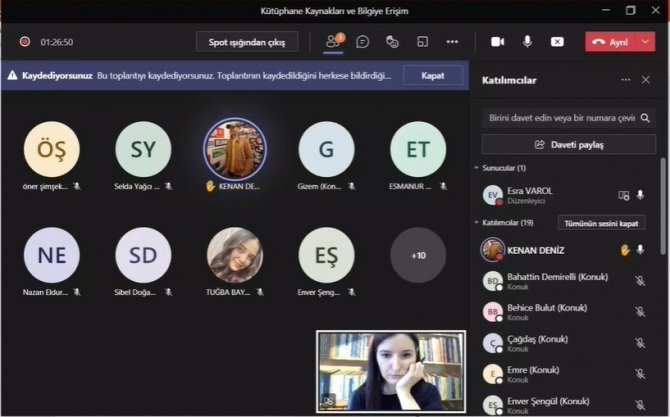Open more options ellipsis in Katılımcılar panel
The width and height of the screenshot is (670, 417).
[626, 80]
